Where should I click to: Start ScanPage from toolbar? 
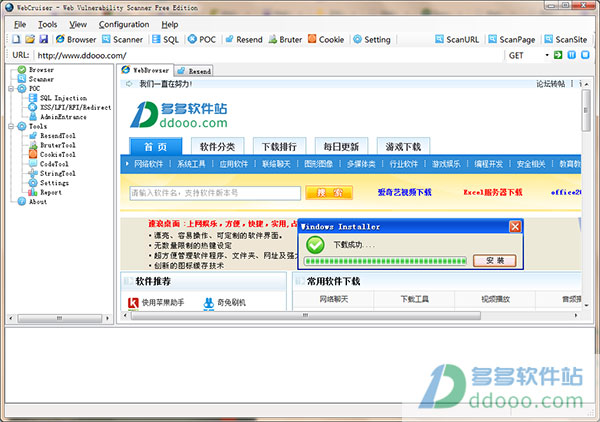(512, 39)
